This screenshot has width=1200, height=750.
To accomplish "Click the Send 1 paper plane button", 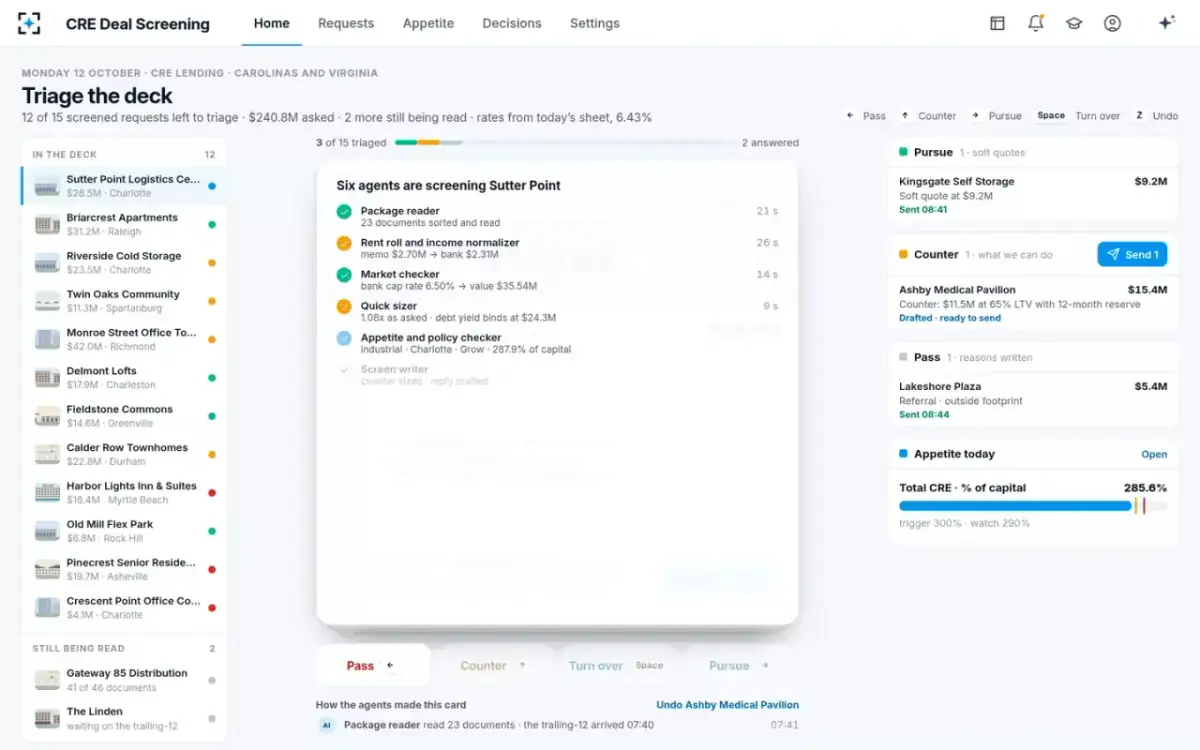I will (1132, 254).
